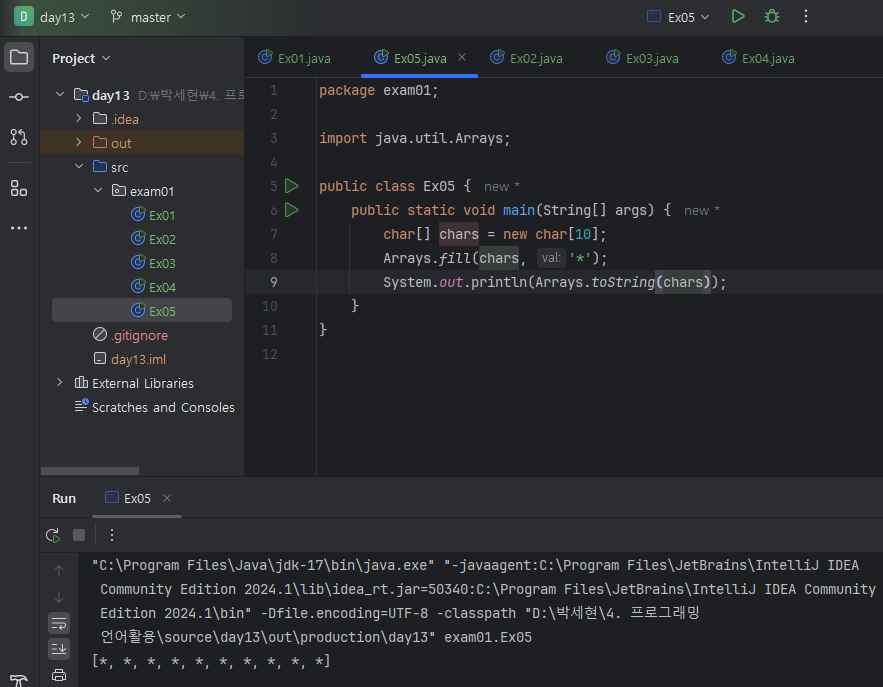This screenshot has height=687, width=883.
Task: Click the Debug bug icon
Action: point(771,17)
